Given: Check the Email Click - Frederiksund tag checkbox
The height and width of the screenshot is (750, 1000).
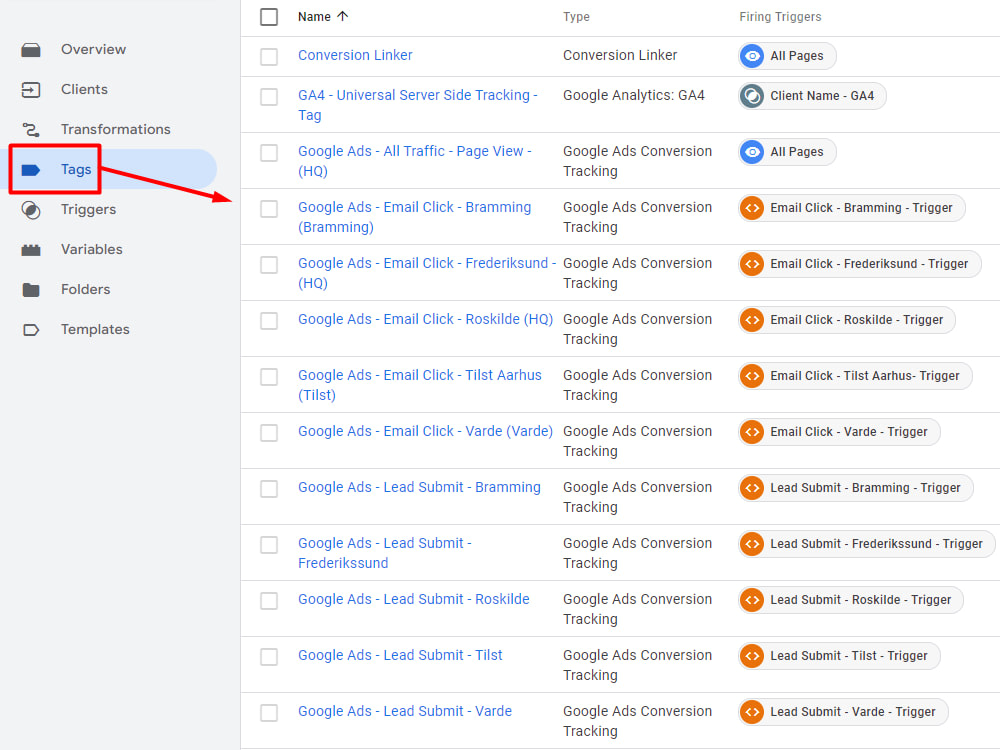Looking at the screenshot, I should point(269,265).
